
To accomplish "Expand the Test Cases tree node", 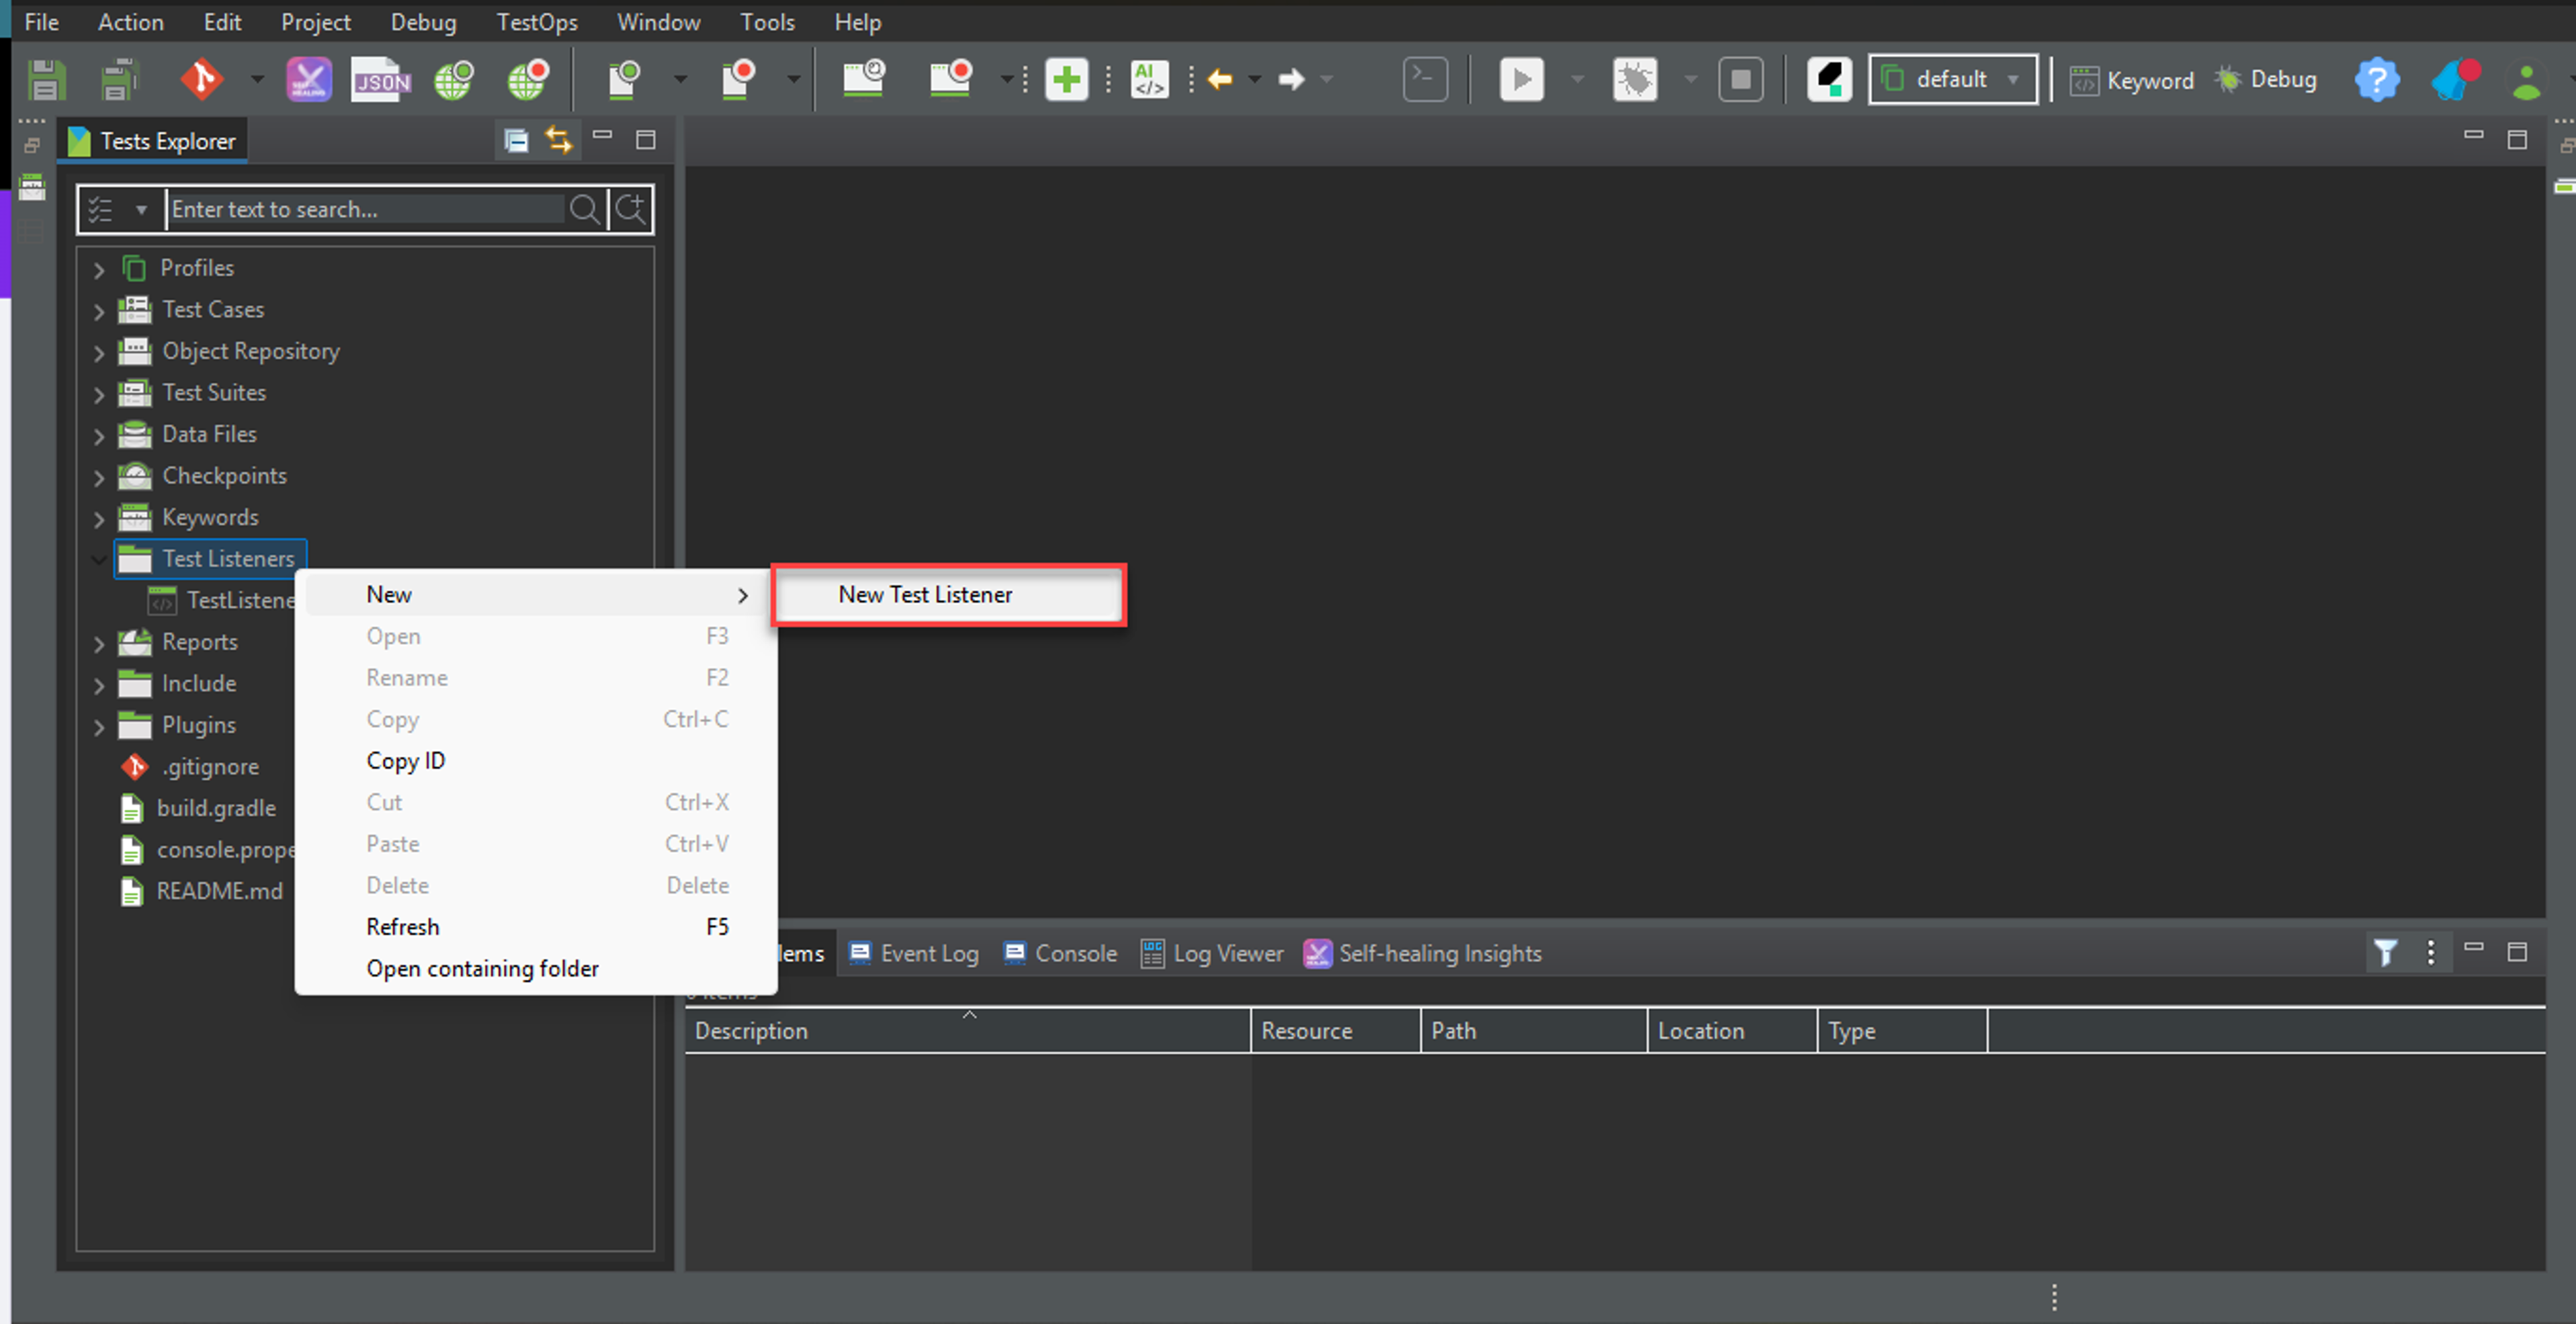I will coord(98,311).
